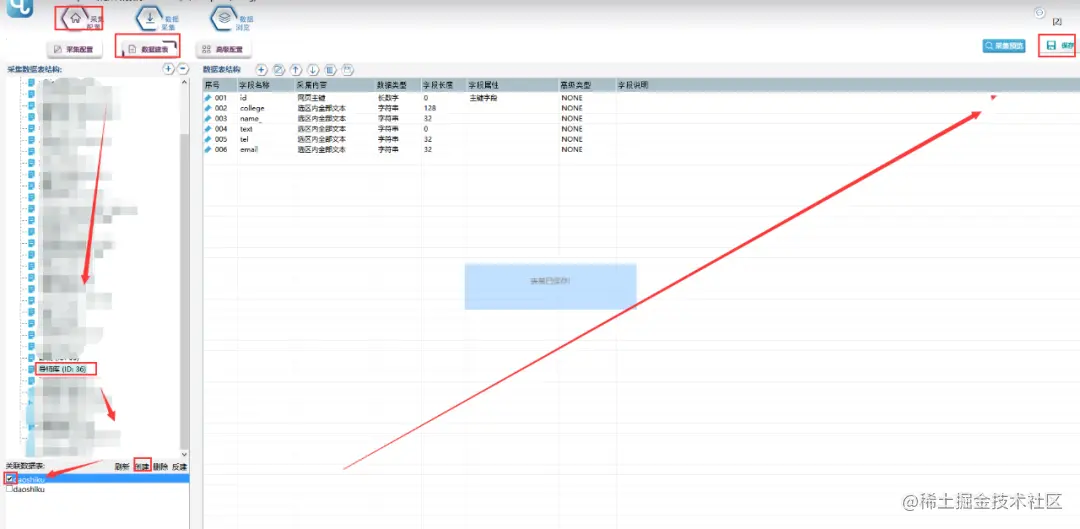Move the field down with the down-arrow icon

pyautogui.click(x=313, y=70)
